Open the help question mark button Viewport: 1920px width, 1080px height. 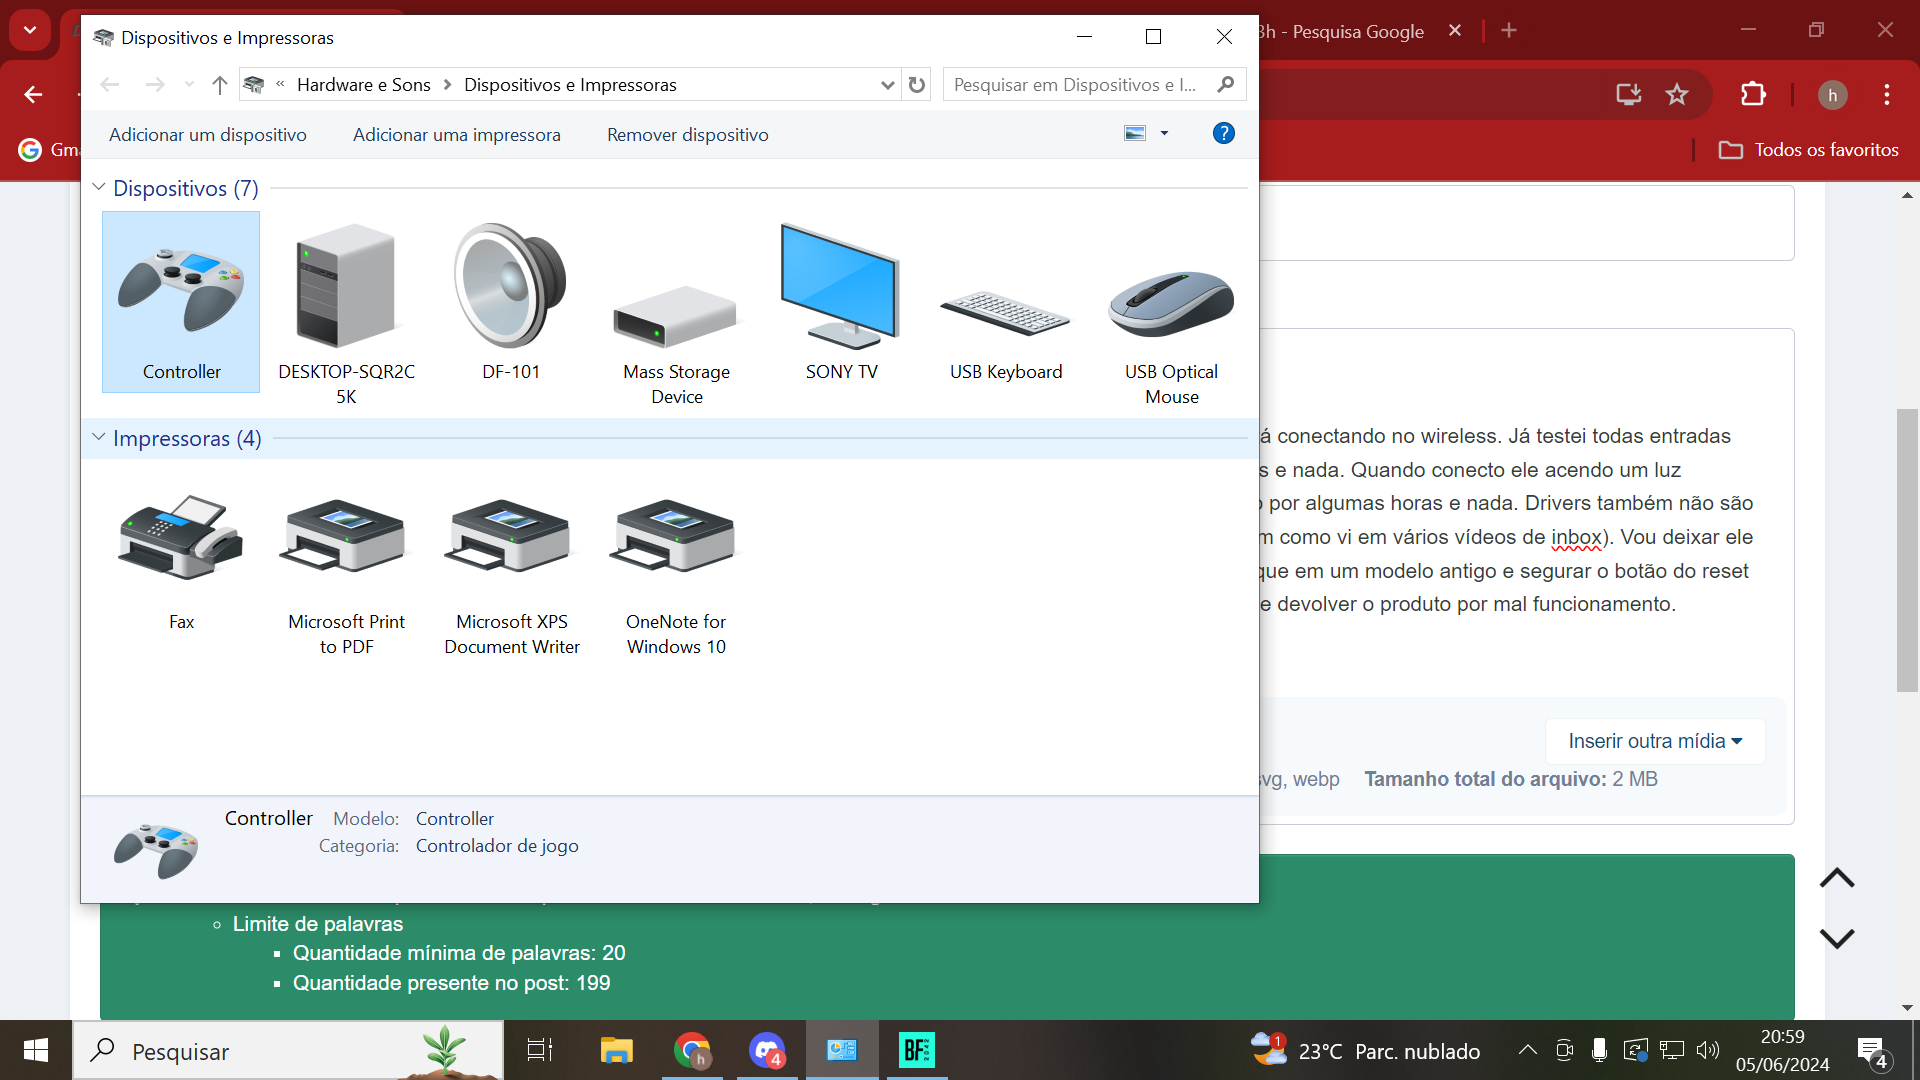pyautogui.click(x=1223, y=134)
